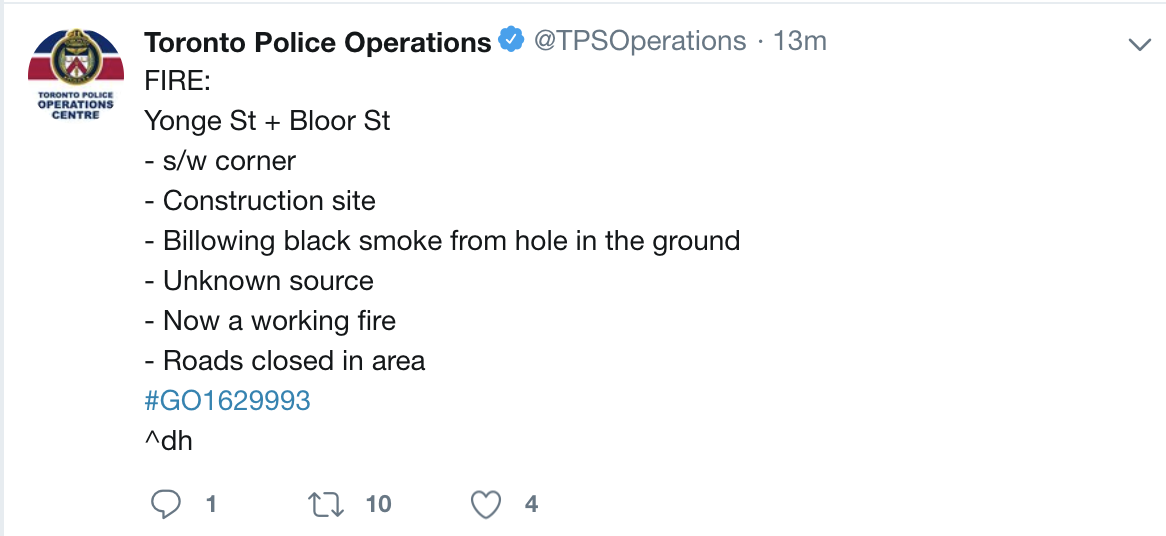Click the Now a working fire line
This screenshot has height=536, width=1166.
[x=270, y=321]
